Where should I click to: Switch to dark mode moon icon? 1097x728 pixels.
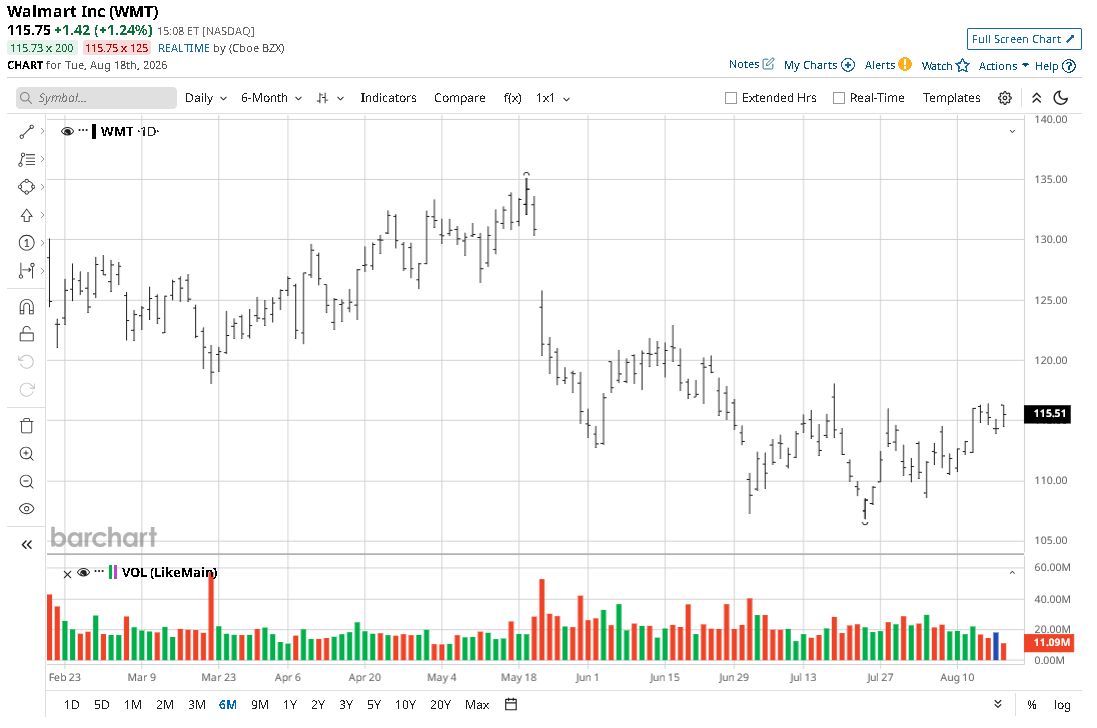[x=1061, y=98]
